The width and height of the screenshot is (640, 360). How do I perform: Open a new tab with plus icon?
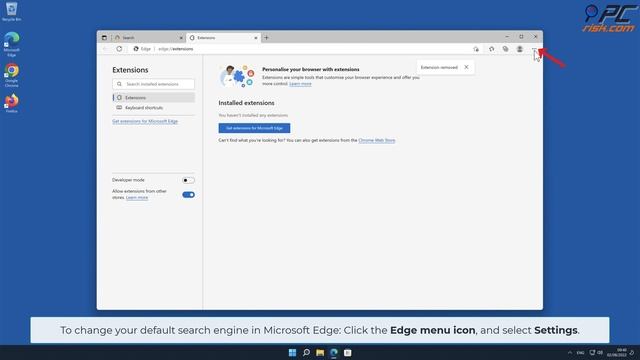[267, 38]
